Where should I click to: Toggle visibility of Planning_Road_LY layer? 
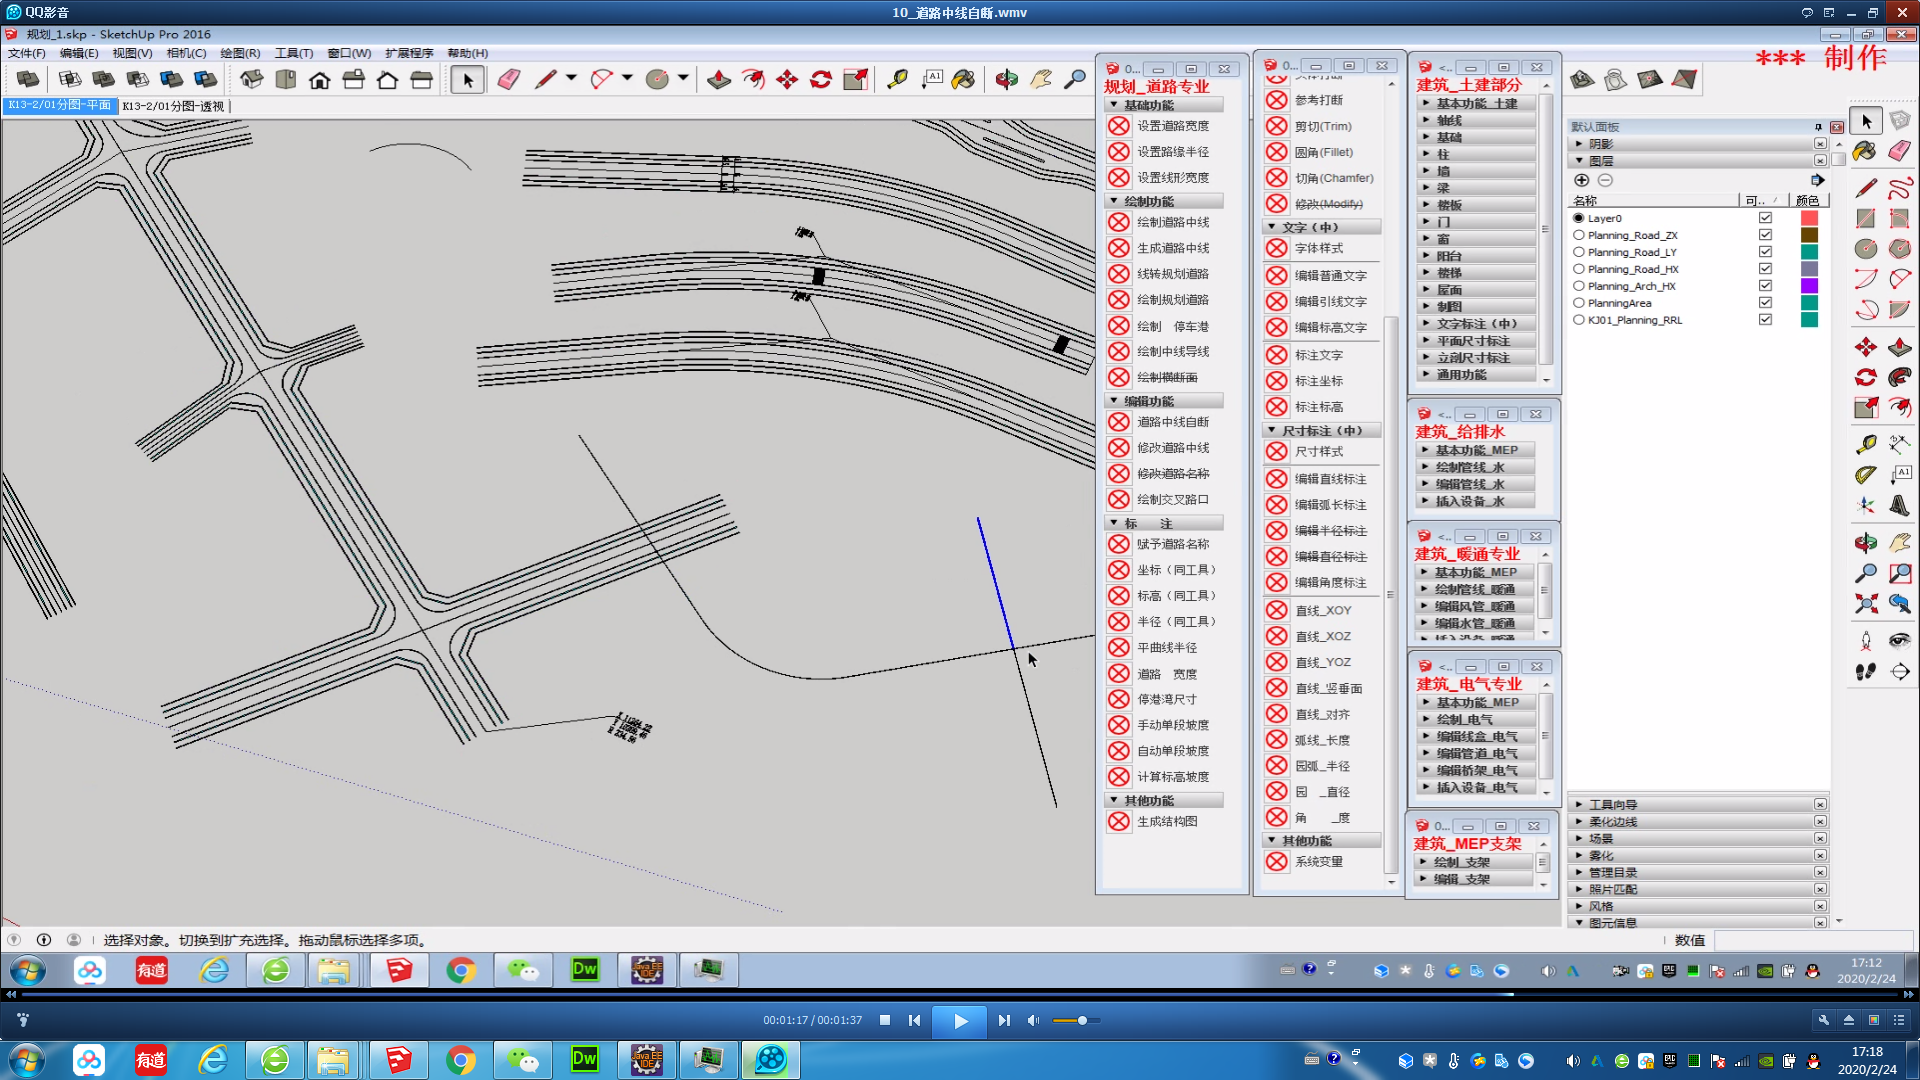[1765, 252]
